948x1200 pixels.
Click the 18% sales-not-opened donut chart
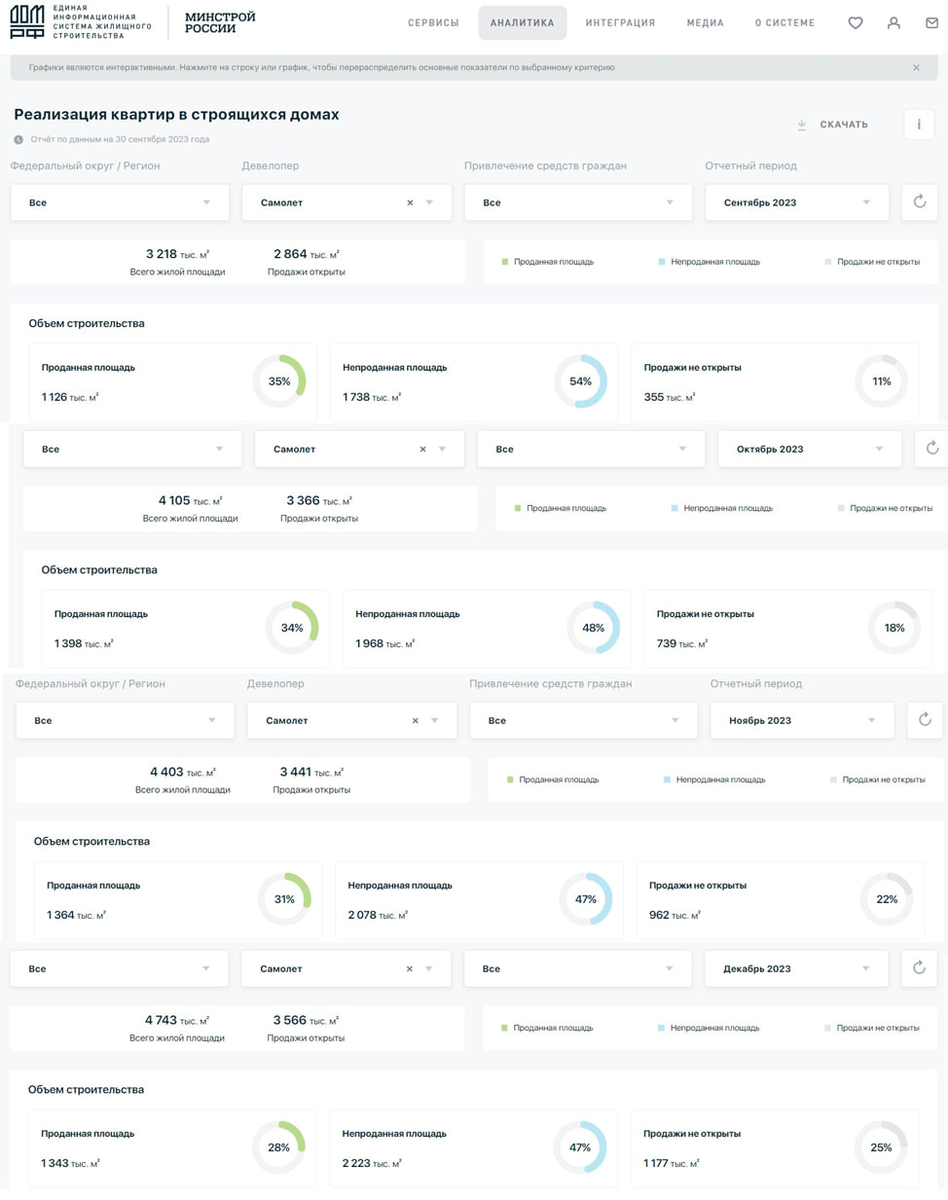click(x=894, y=628)
